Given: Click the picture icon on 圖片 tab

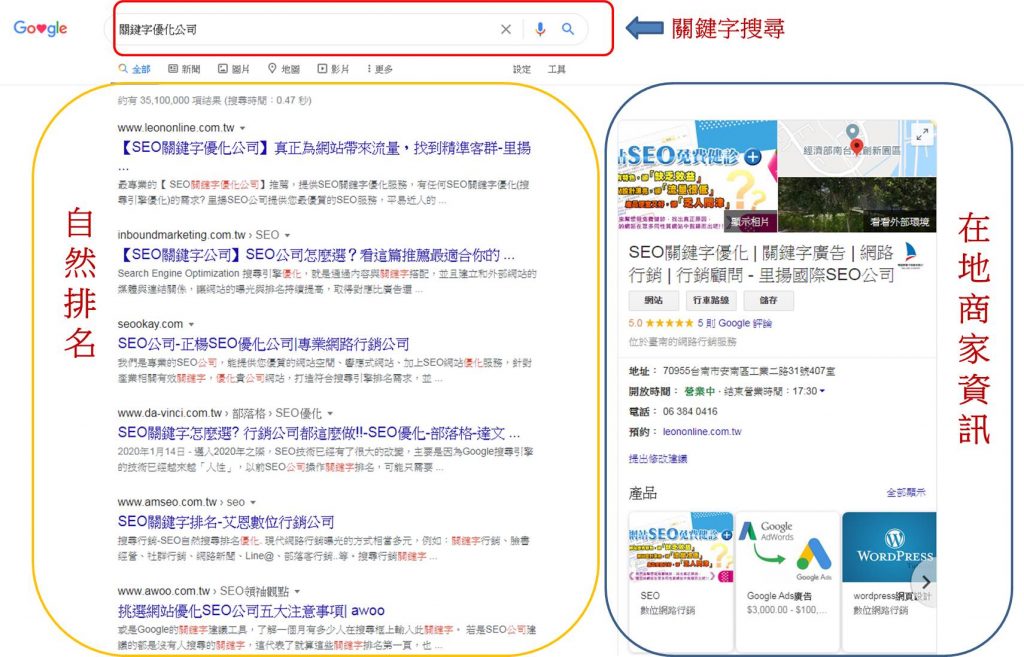Looking at the screenshot, I should pos(222,68).
